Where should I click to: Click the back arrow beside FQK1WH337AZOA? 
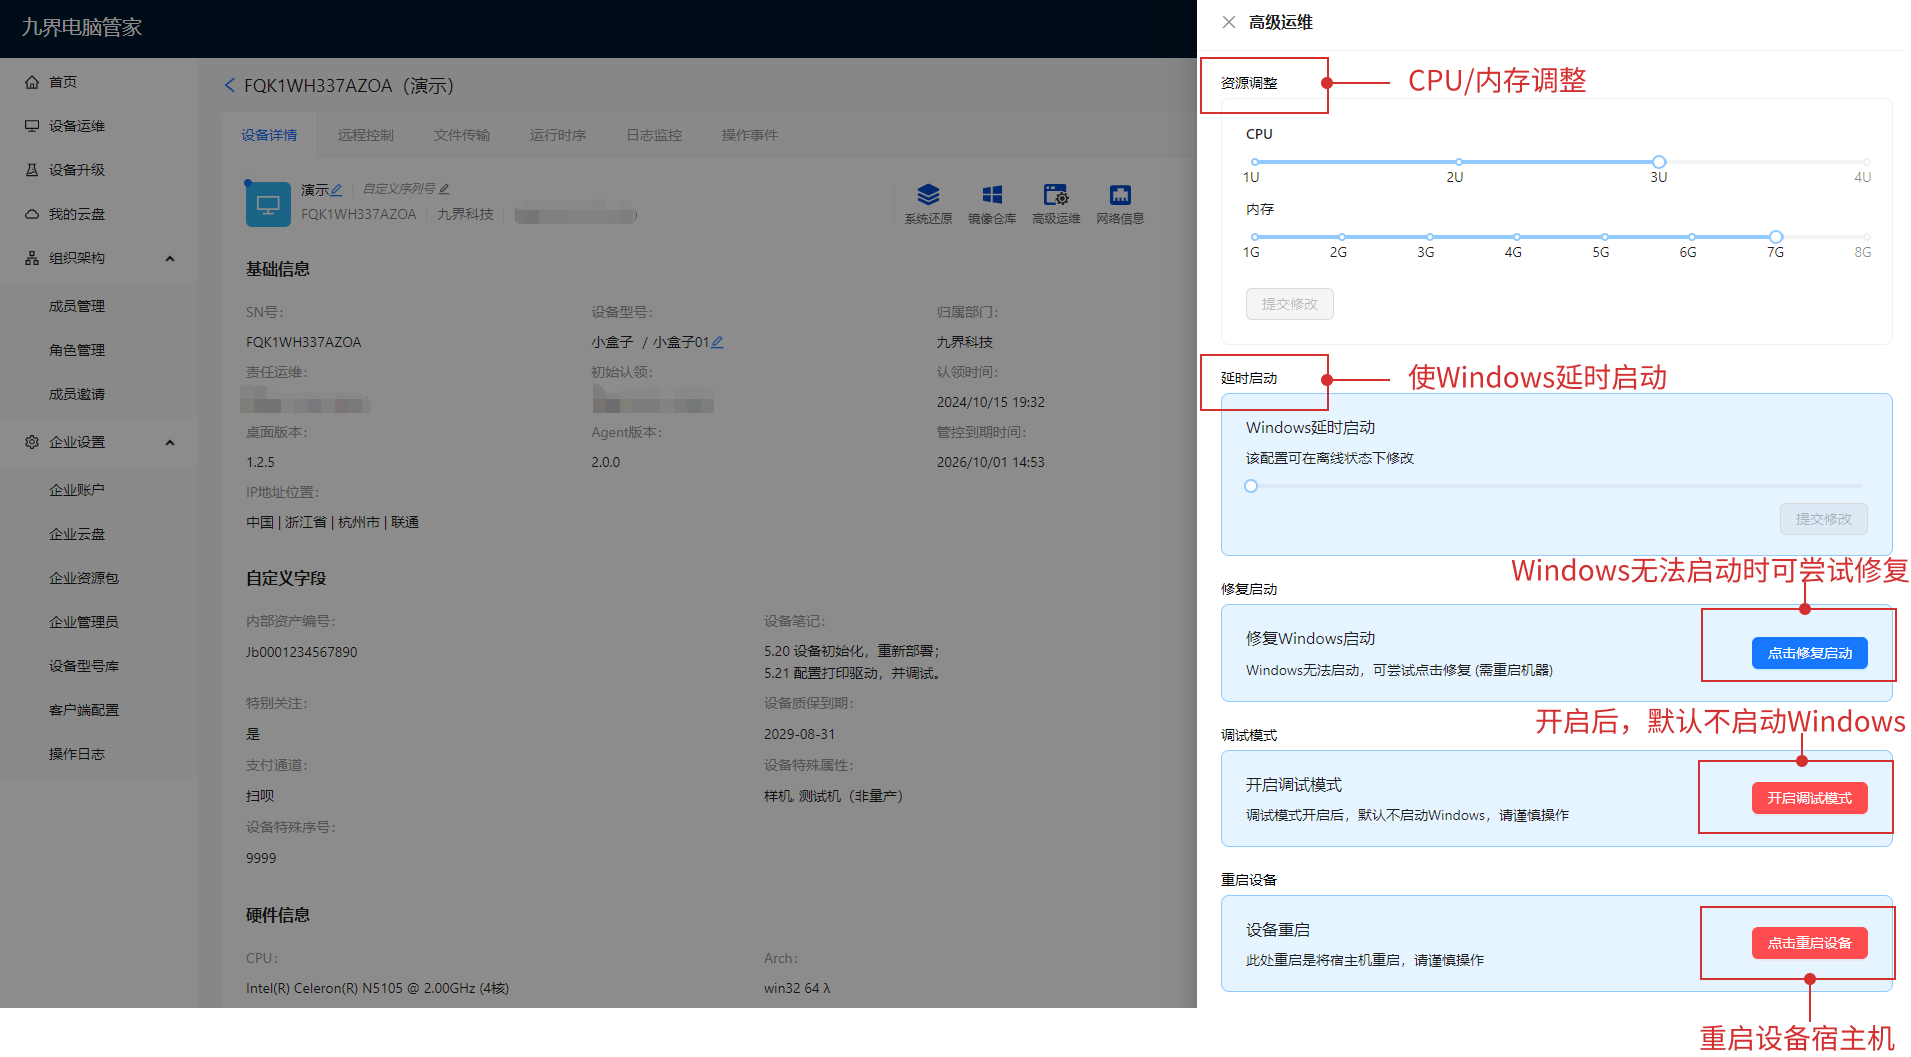pos(230,86)
